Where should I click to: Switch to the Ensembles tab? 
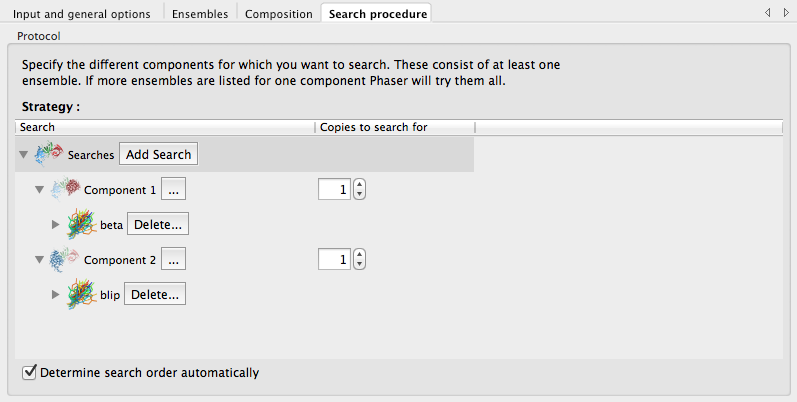click(200, 14)
